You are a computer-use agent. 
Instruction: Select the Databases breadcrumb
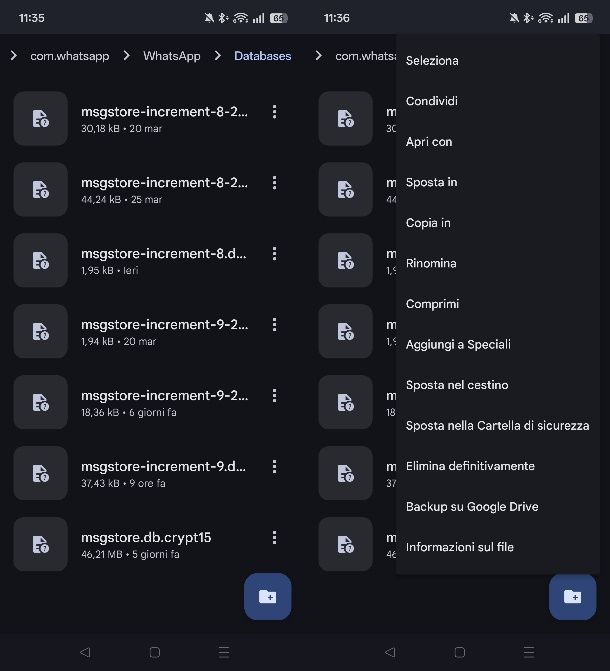262,56
